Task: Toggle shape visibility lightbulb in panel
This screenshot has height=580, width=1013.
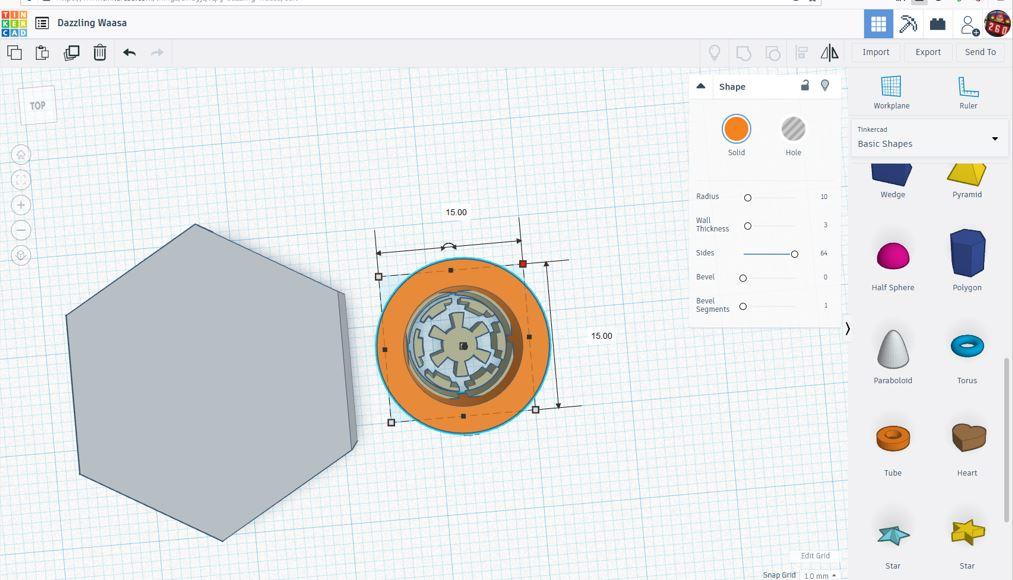Action: (825, 85)
